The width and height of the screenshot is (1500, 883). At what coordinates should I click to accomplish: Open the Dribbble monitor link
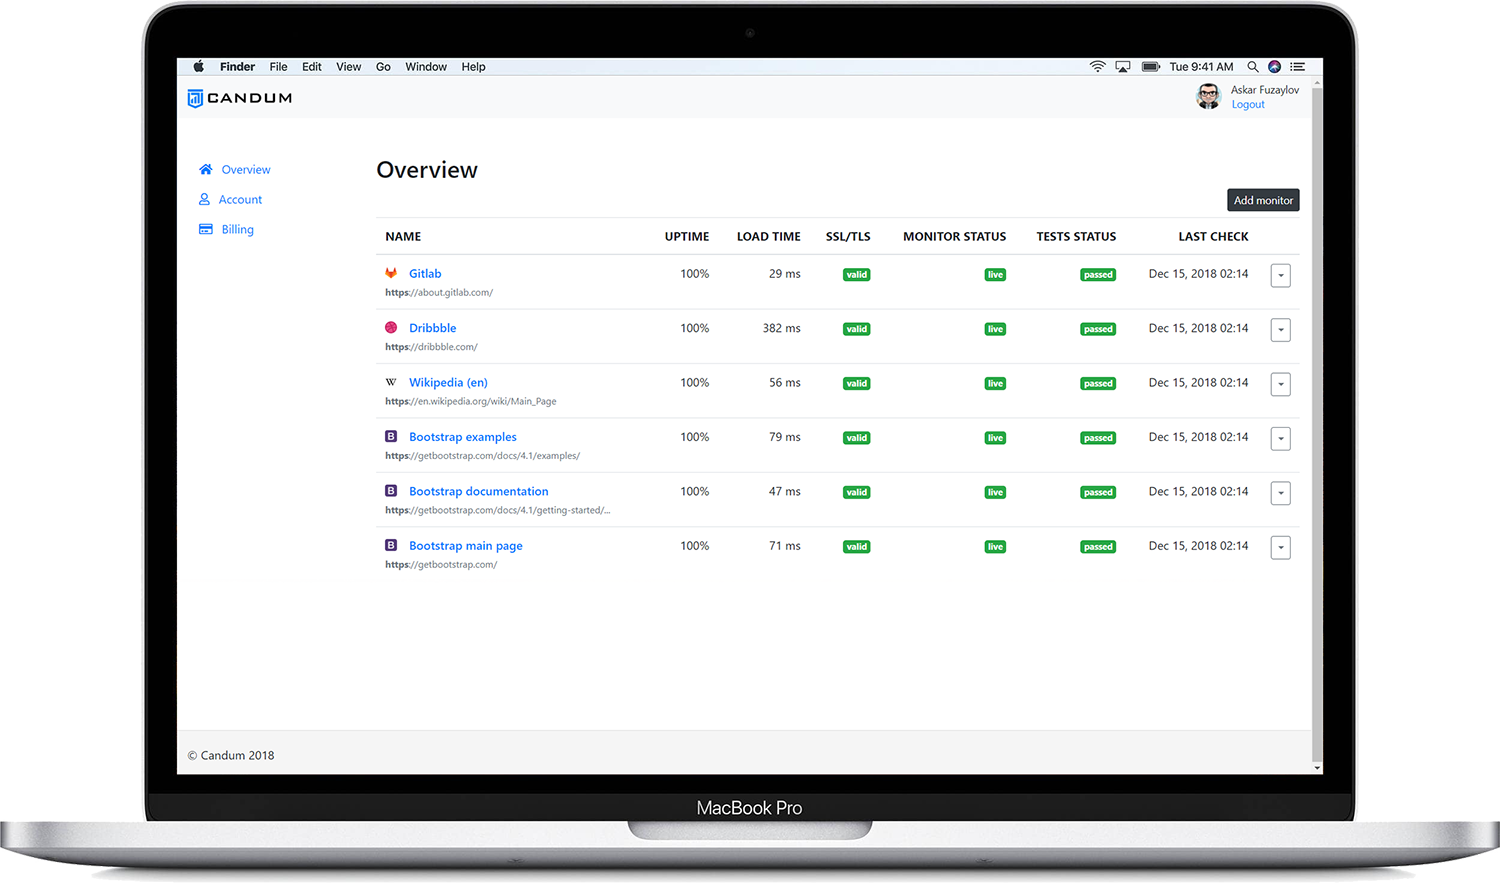click(x=433, y=328)
